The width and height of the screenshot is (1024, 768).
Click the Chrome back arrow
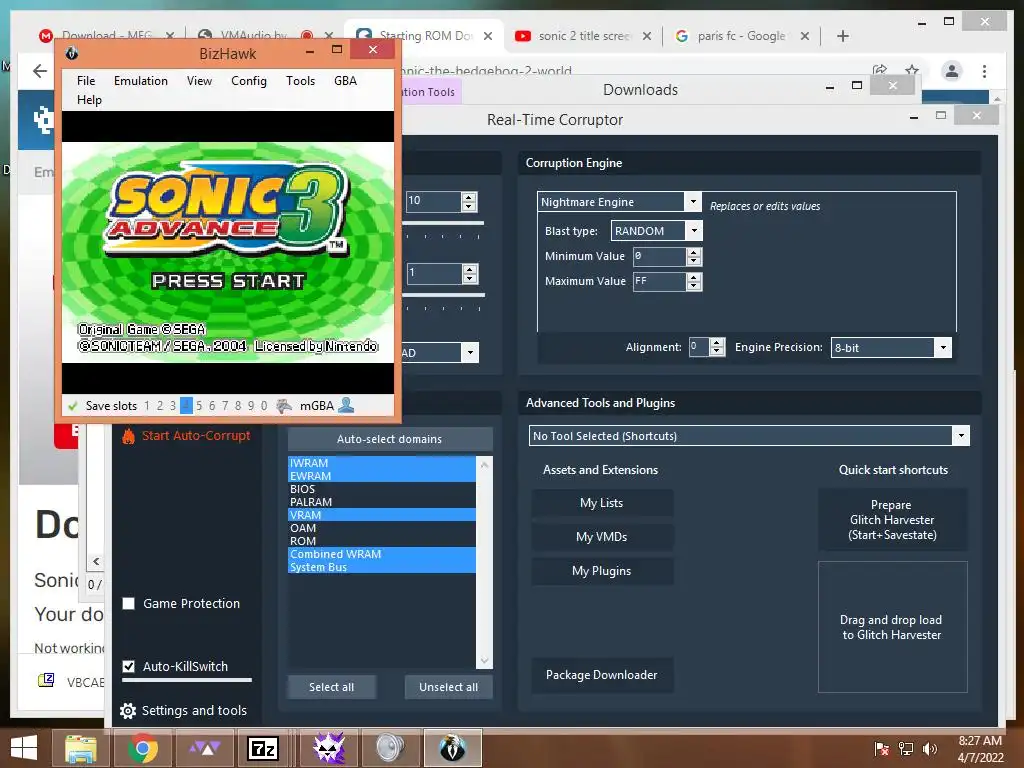coord(40,71)
